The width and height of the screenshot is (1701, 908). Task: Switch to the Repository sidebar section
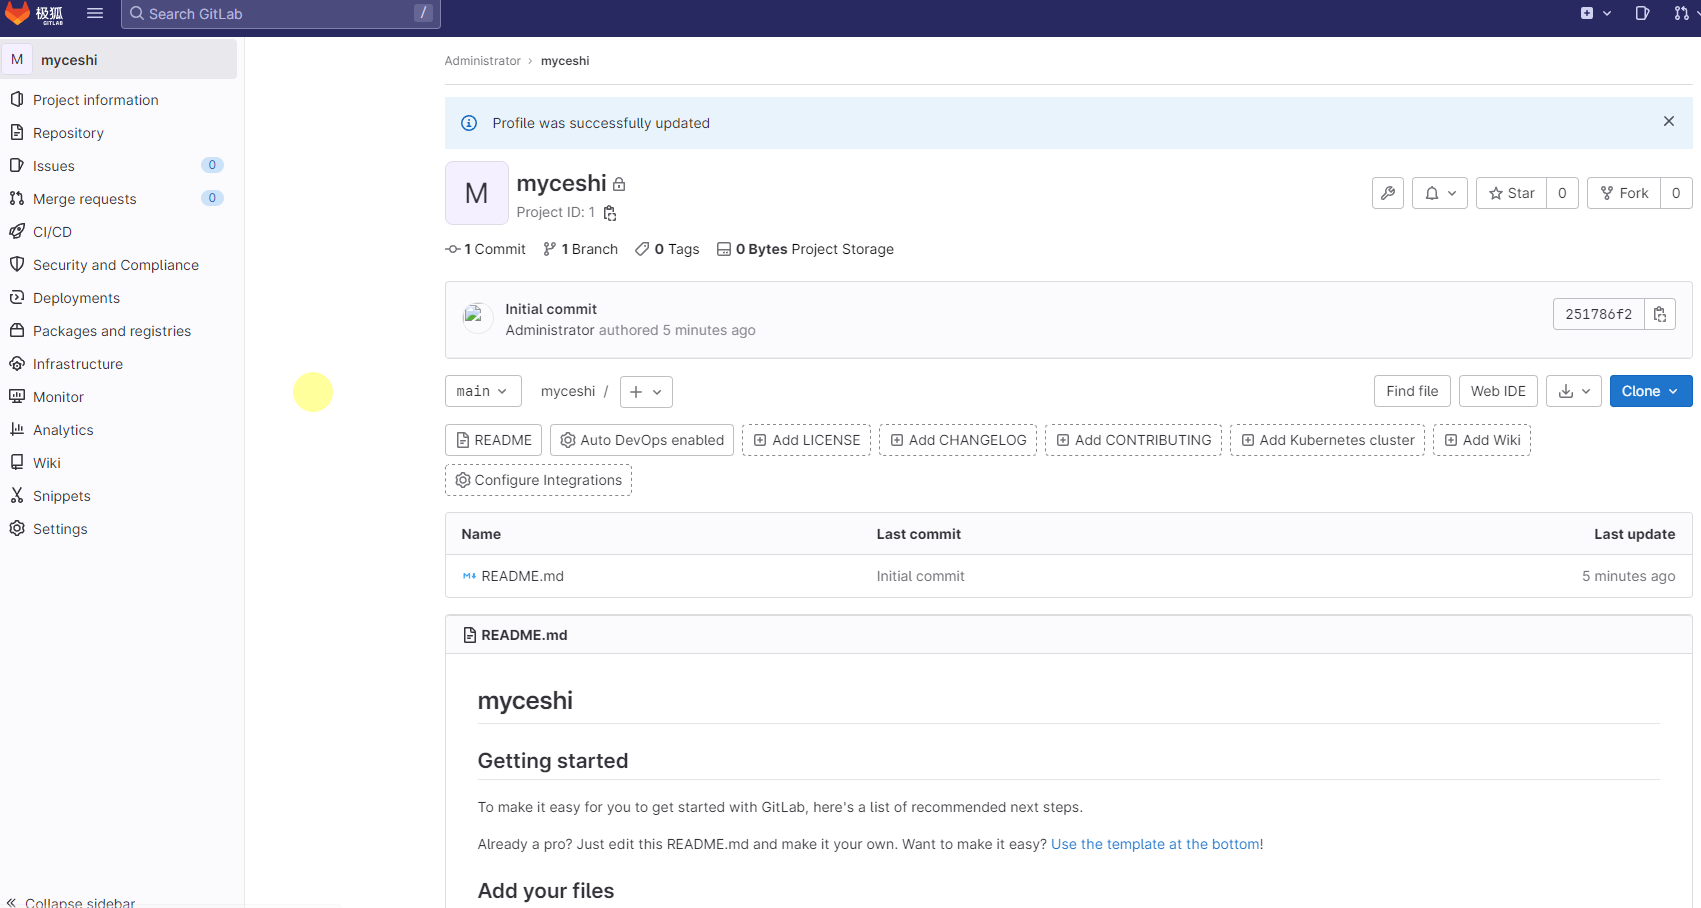click(x=68, y=132)
